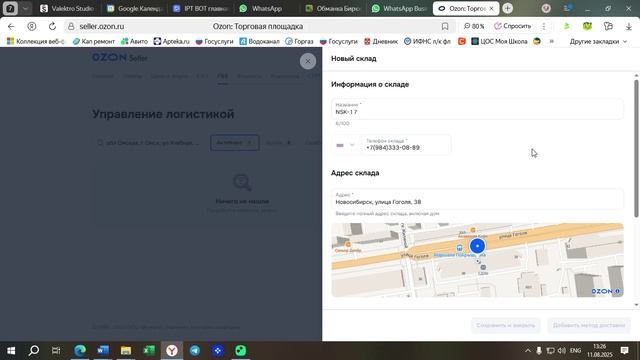Open the Горгаз bookmark
Image resolution: width=640 pixels, height=360 pixels.
[299, 41]
